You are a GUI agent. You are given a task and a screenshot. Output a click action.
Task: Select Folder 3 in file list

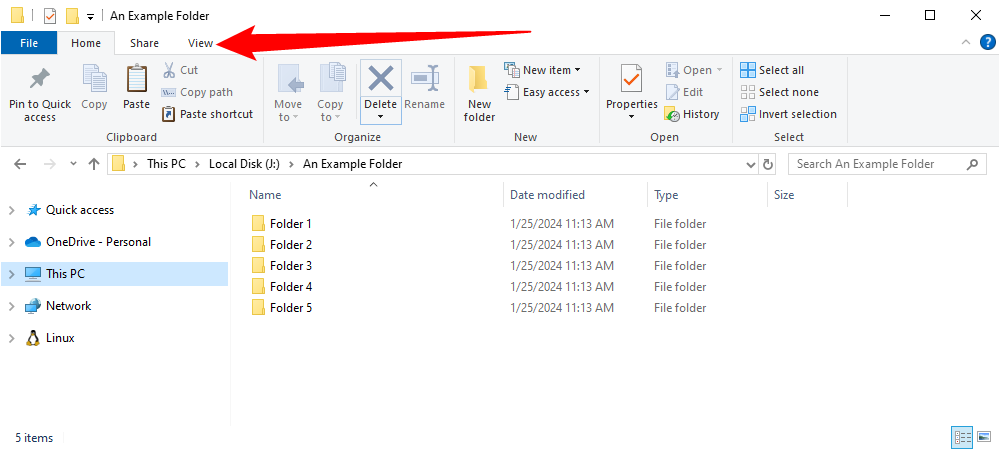click(x=281, y=266)
